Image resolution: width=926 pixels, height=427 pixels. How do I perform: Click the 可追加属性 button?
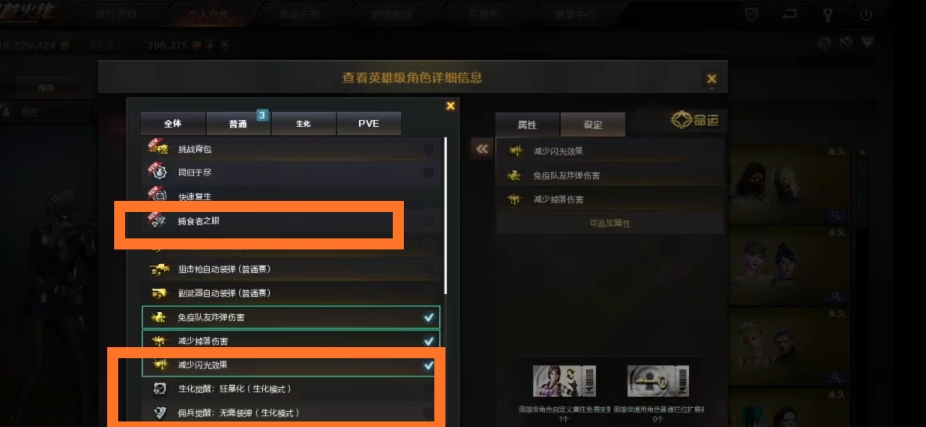610,223
